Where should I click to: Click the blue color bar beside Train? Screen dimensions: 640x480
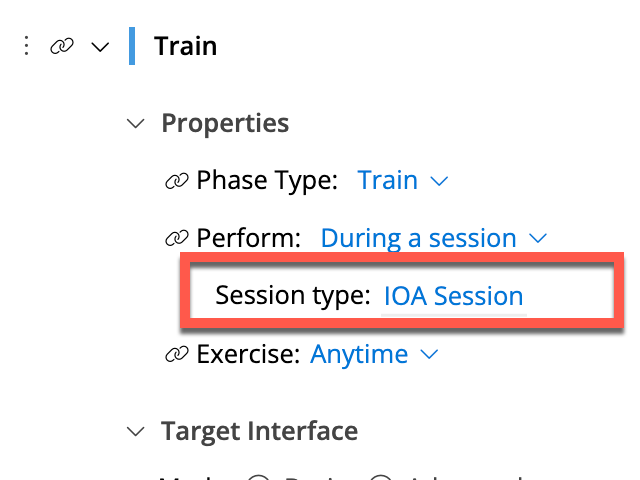pos(132,46)
